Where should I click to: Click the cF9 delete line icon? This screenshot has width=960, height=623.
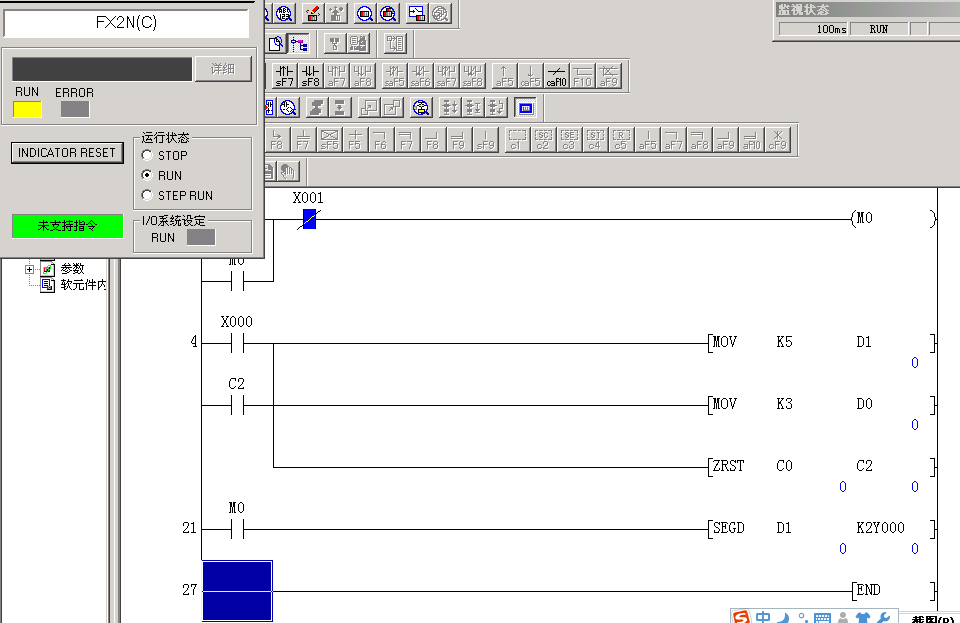pos(777,139)
